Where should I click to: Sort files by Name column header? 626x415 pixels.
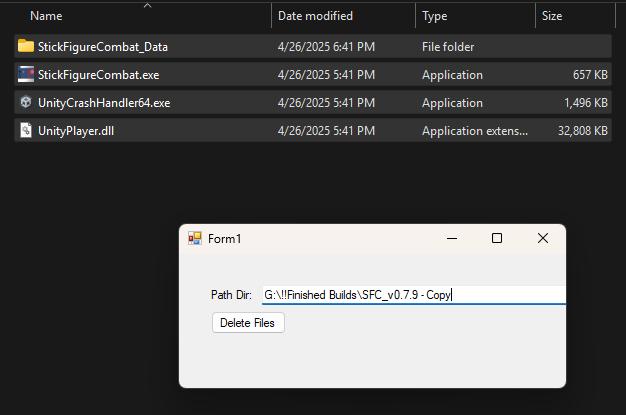(46, 16)
